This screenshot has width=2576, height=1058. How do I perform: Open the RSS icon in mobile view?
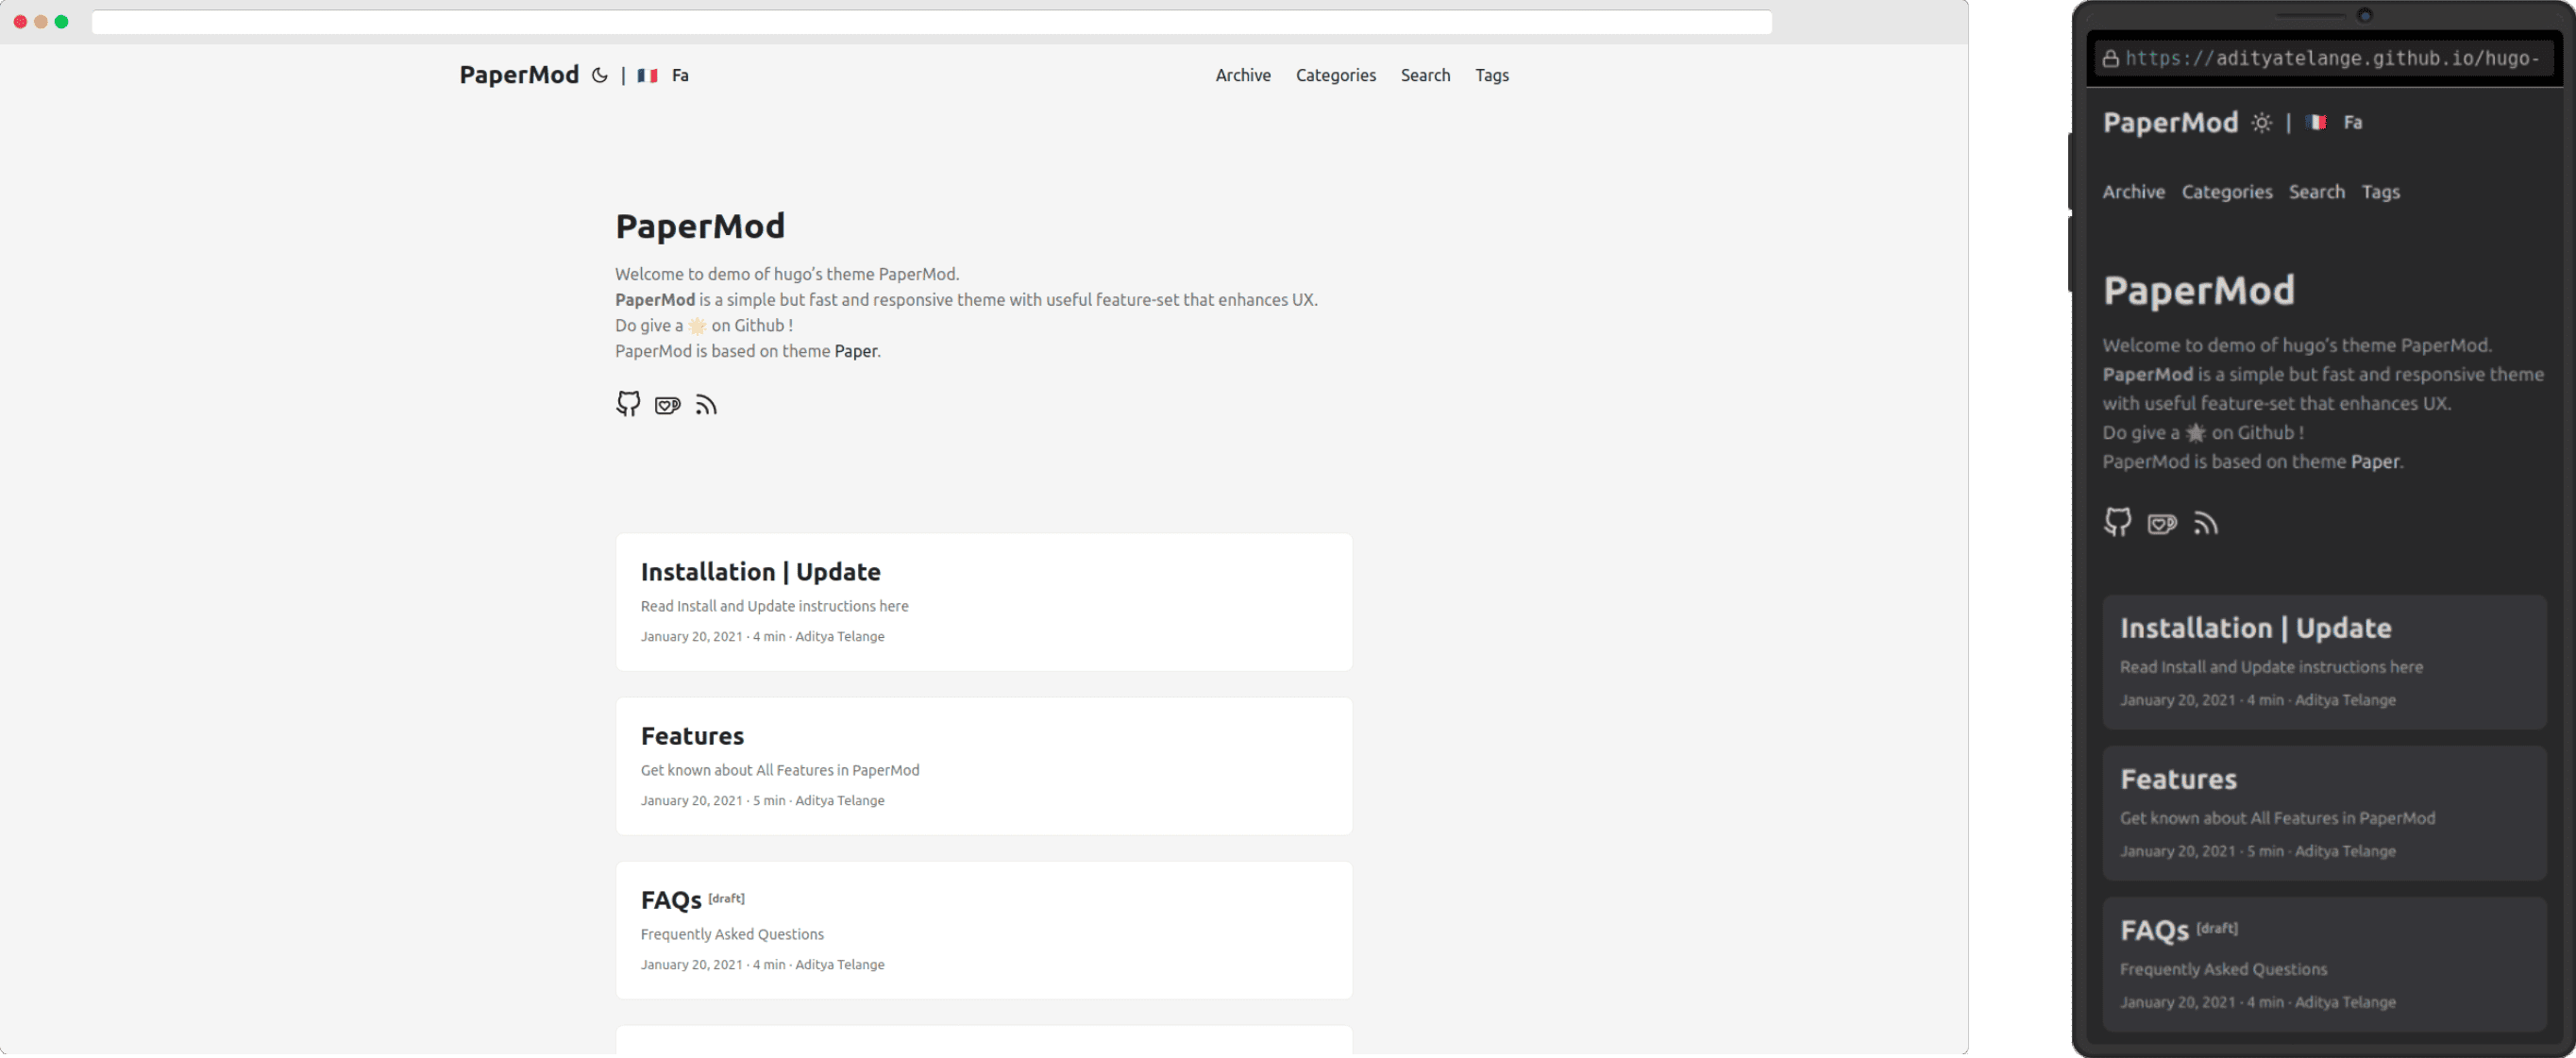(x=2206, y=523)
